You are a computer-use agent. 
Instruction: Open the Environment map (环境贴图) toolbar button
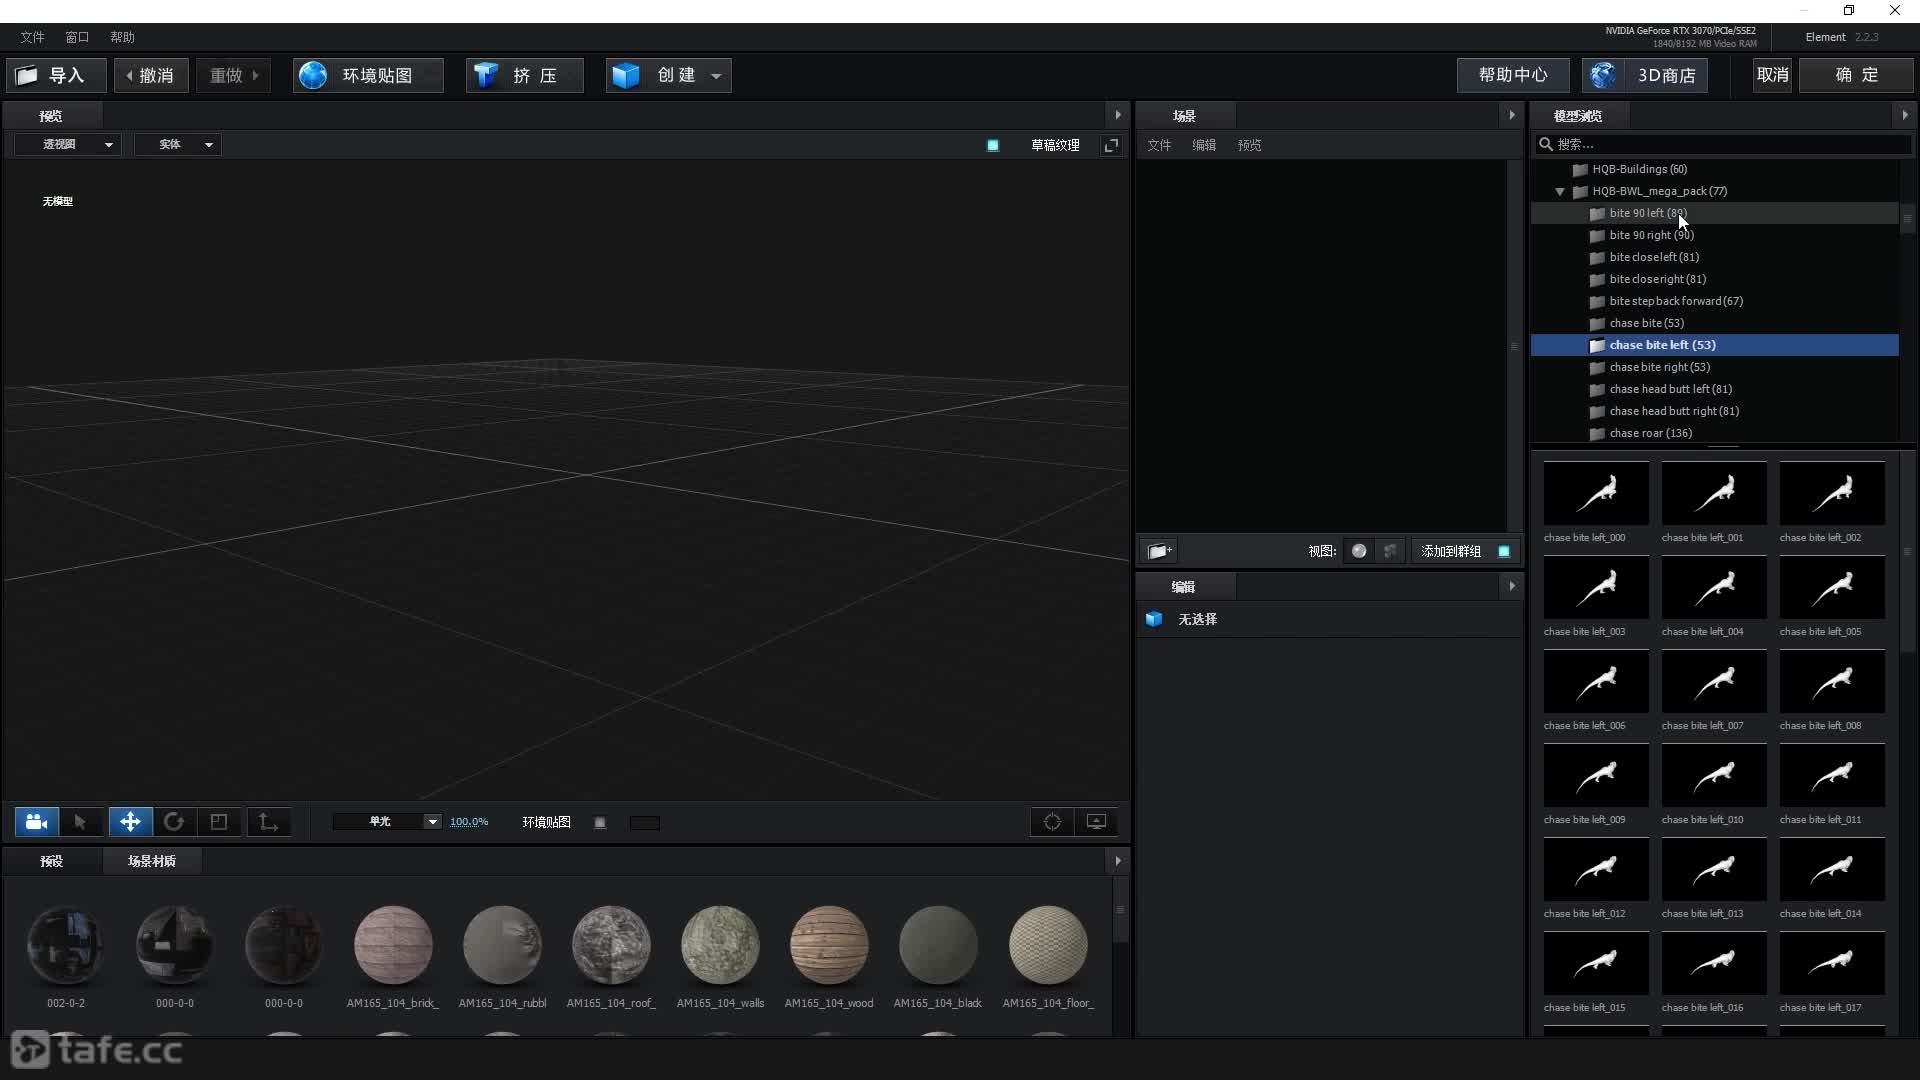click(x=368, y=75)
